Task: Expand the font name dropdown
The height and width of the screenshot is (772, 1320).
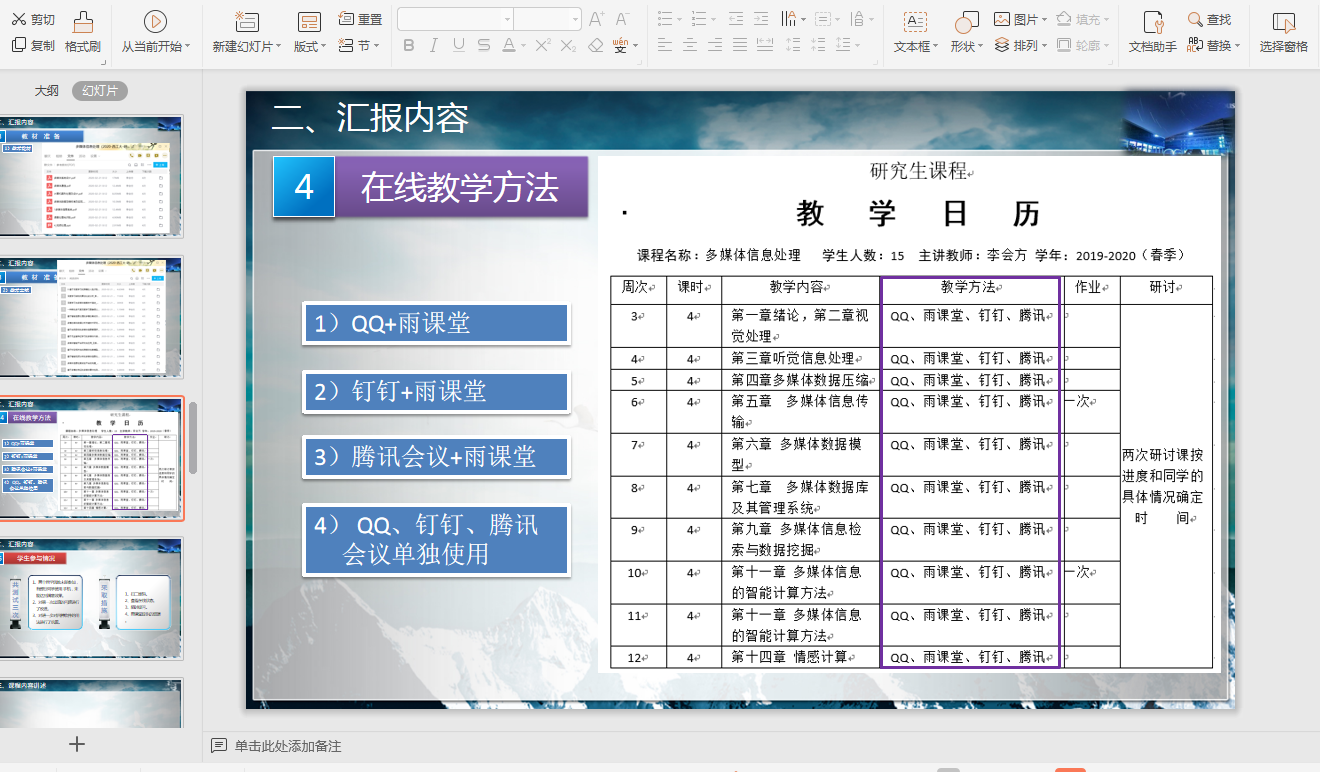Action: 506,20
